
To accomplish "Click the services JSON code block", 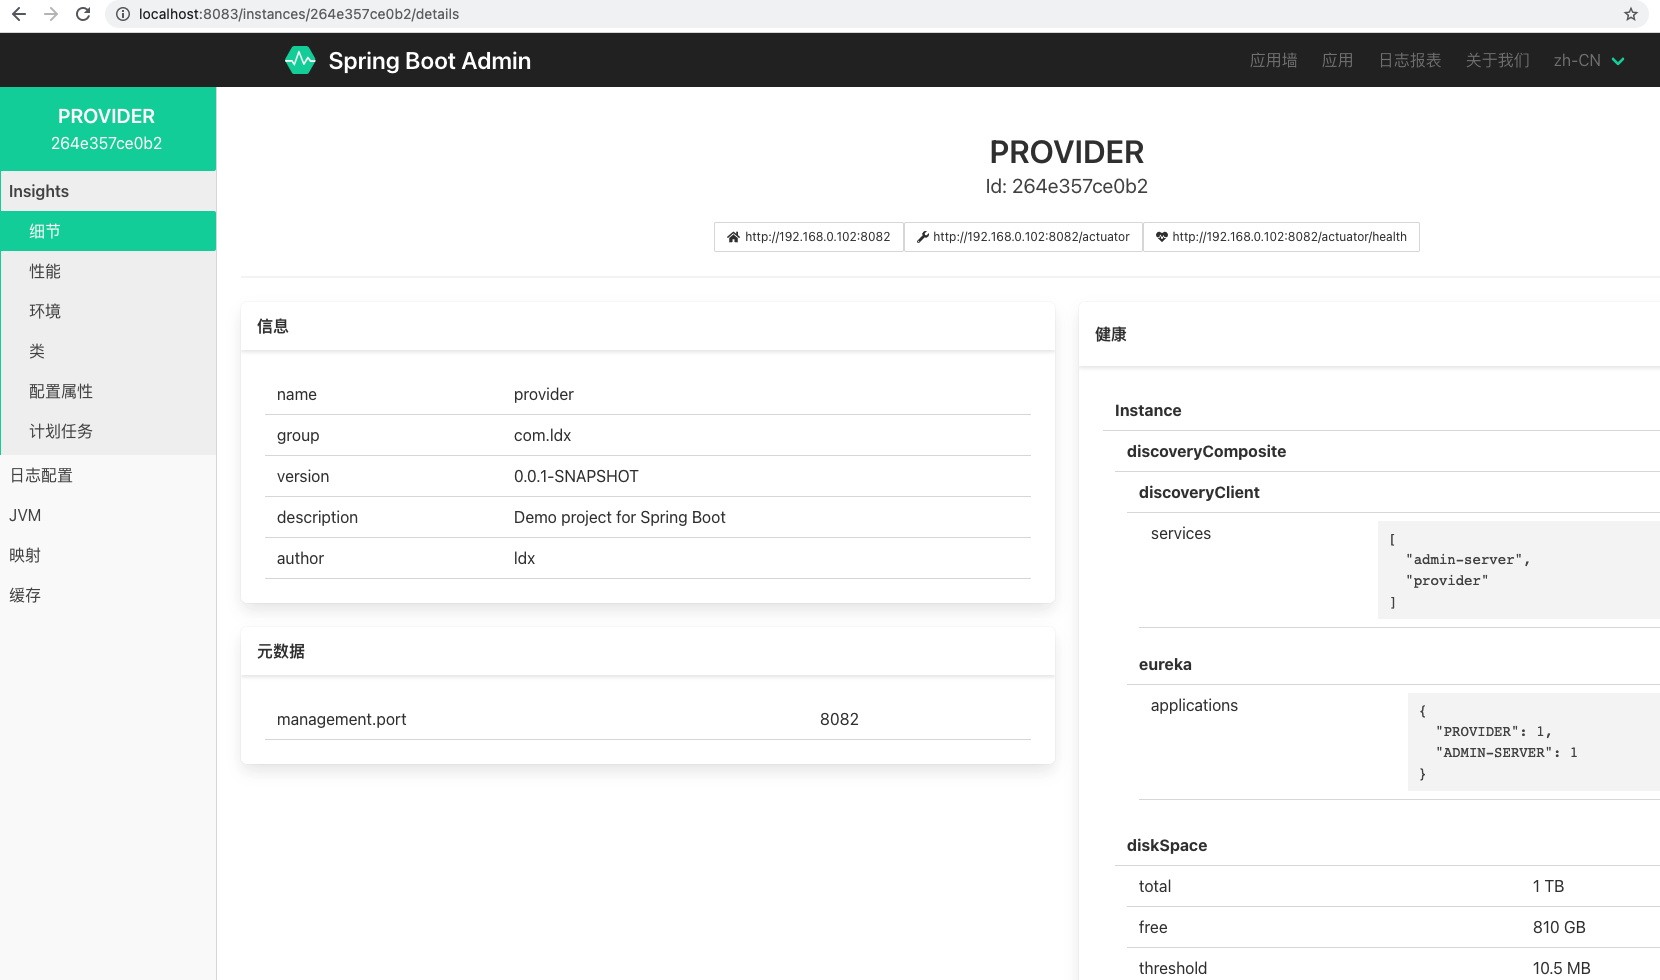I will (1518, 570).
